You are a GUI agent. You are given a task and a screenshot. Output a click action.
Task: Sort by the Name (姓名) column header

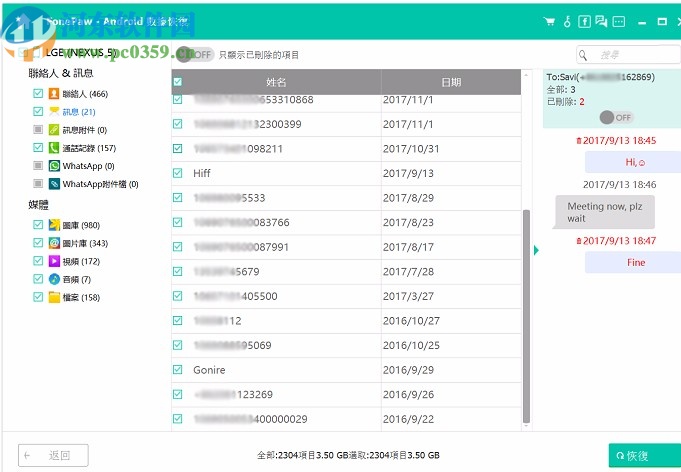tap(276, 82)
